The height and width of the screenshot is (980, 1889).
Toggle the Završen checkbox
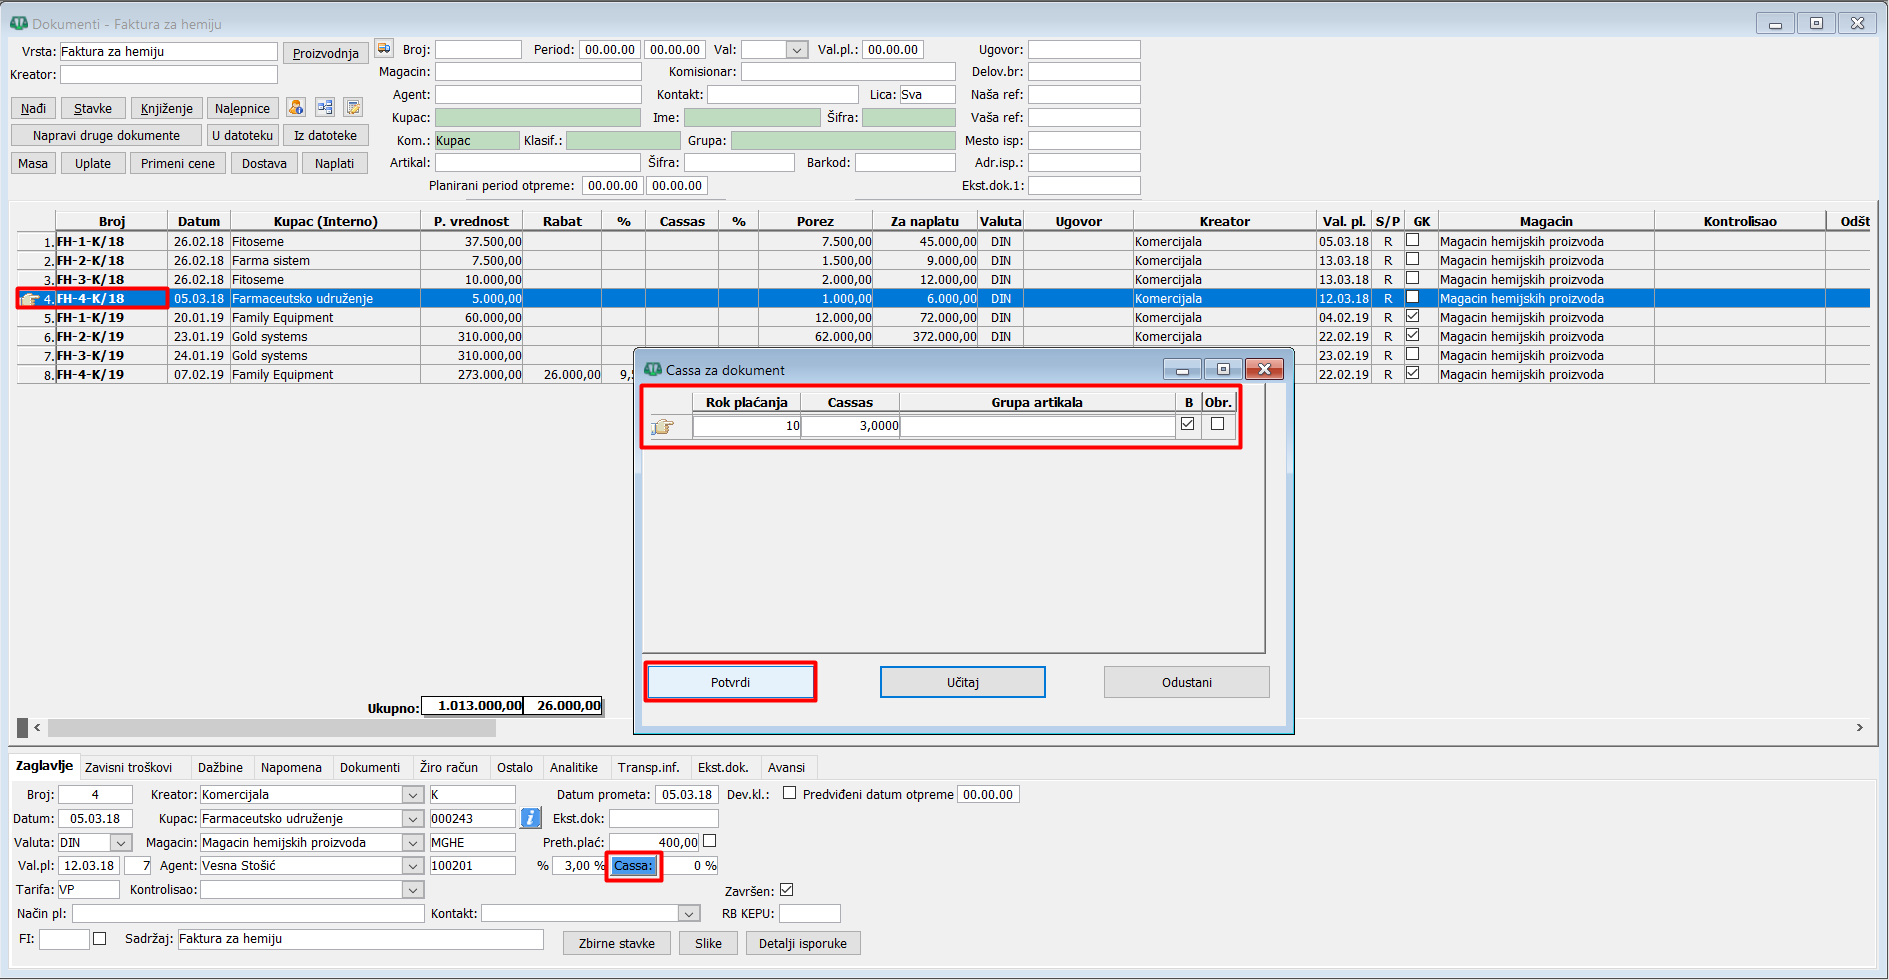(x=787, y=890)
